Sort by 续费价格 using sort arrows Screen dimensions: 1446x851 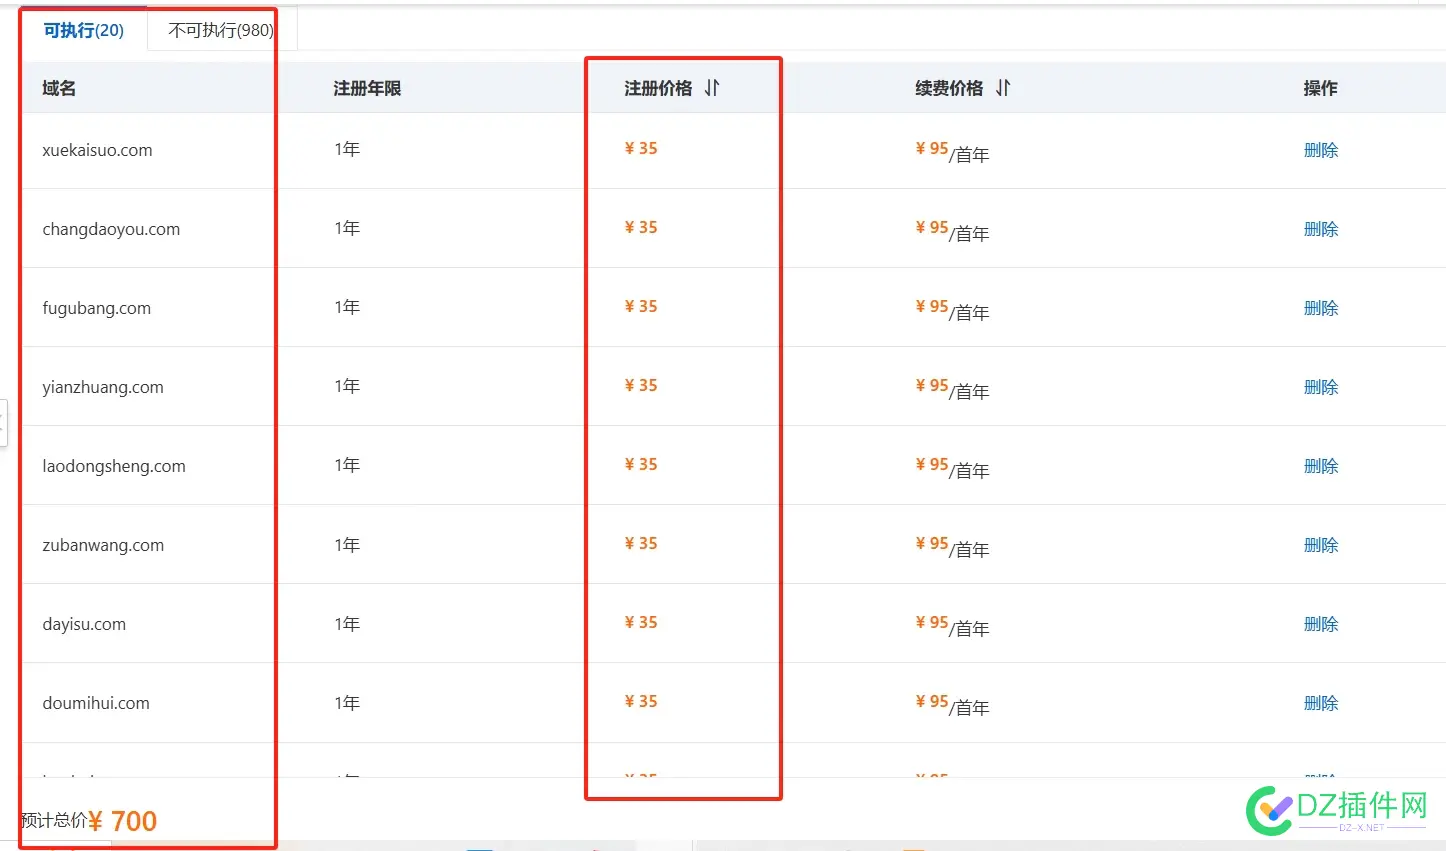tap(1003, 88)
